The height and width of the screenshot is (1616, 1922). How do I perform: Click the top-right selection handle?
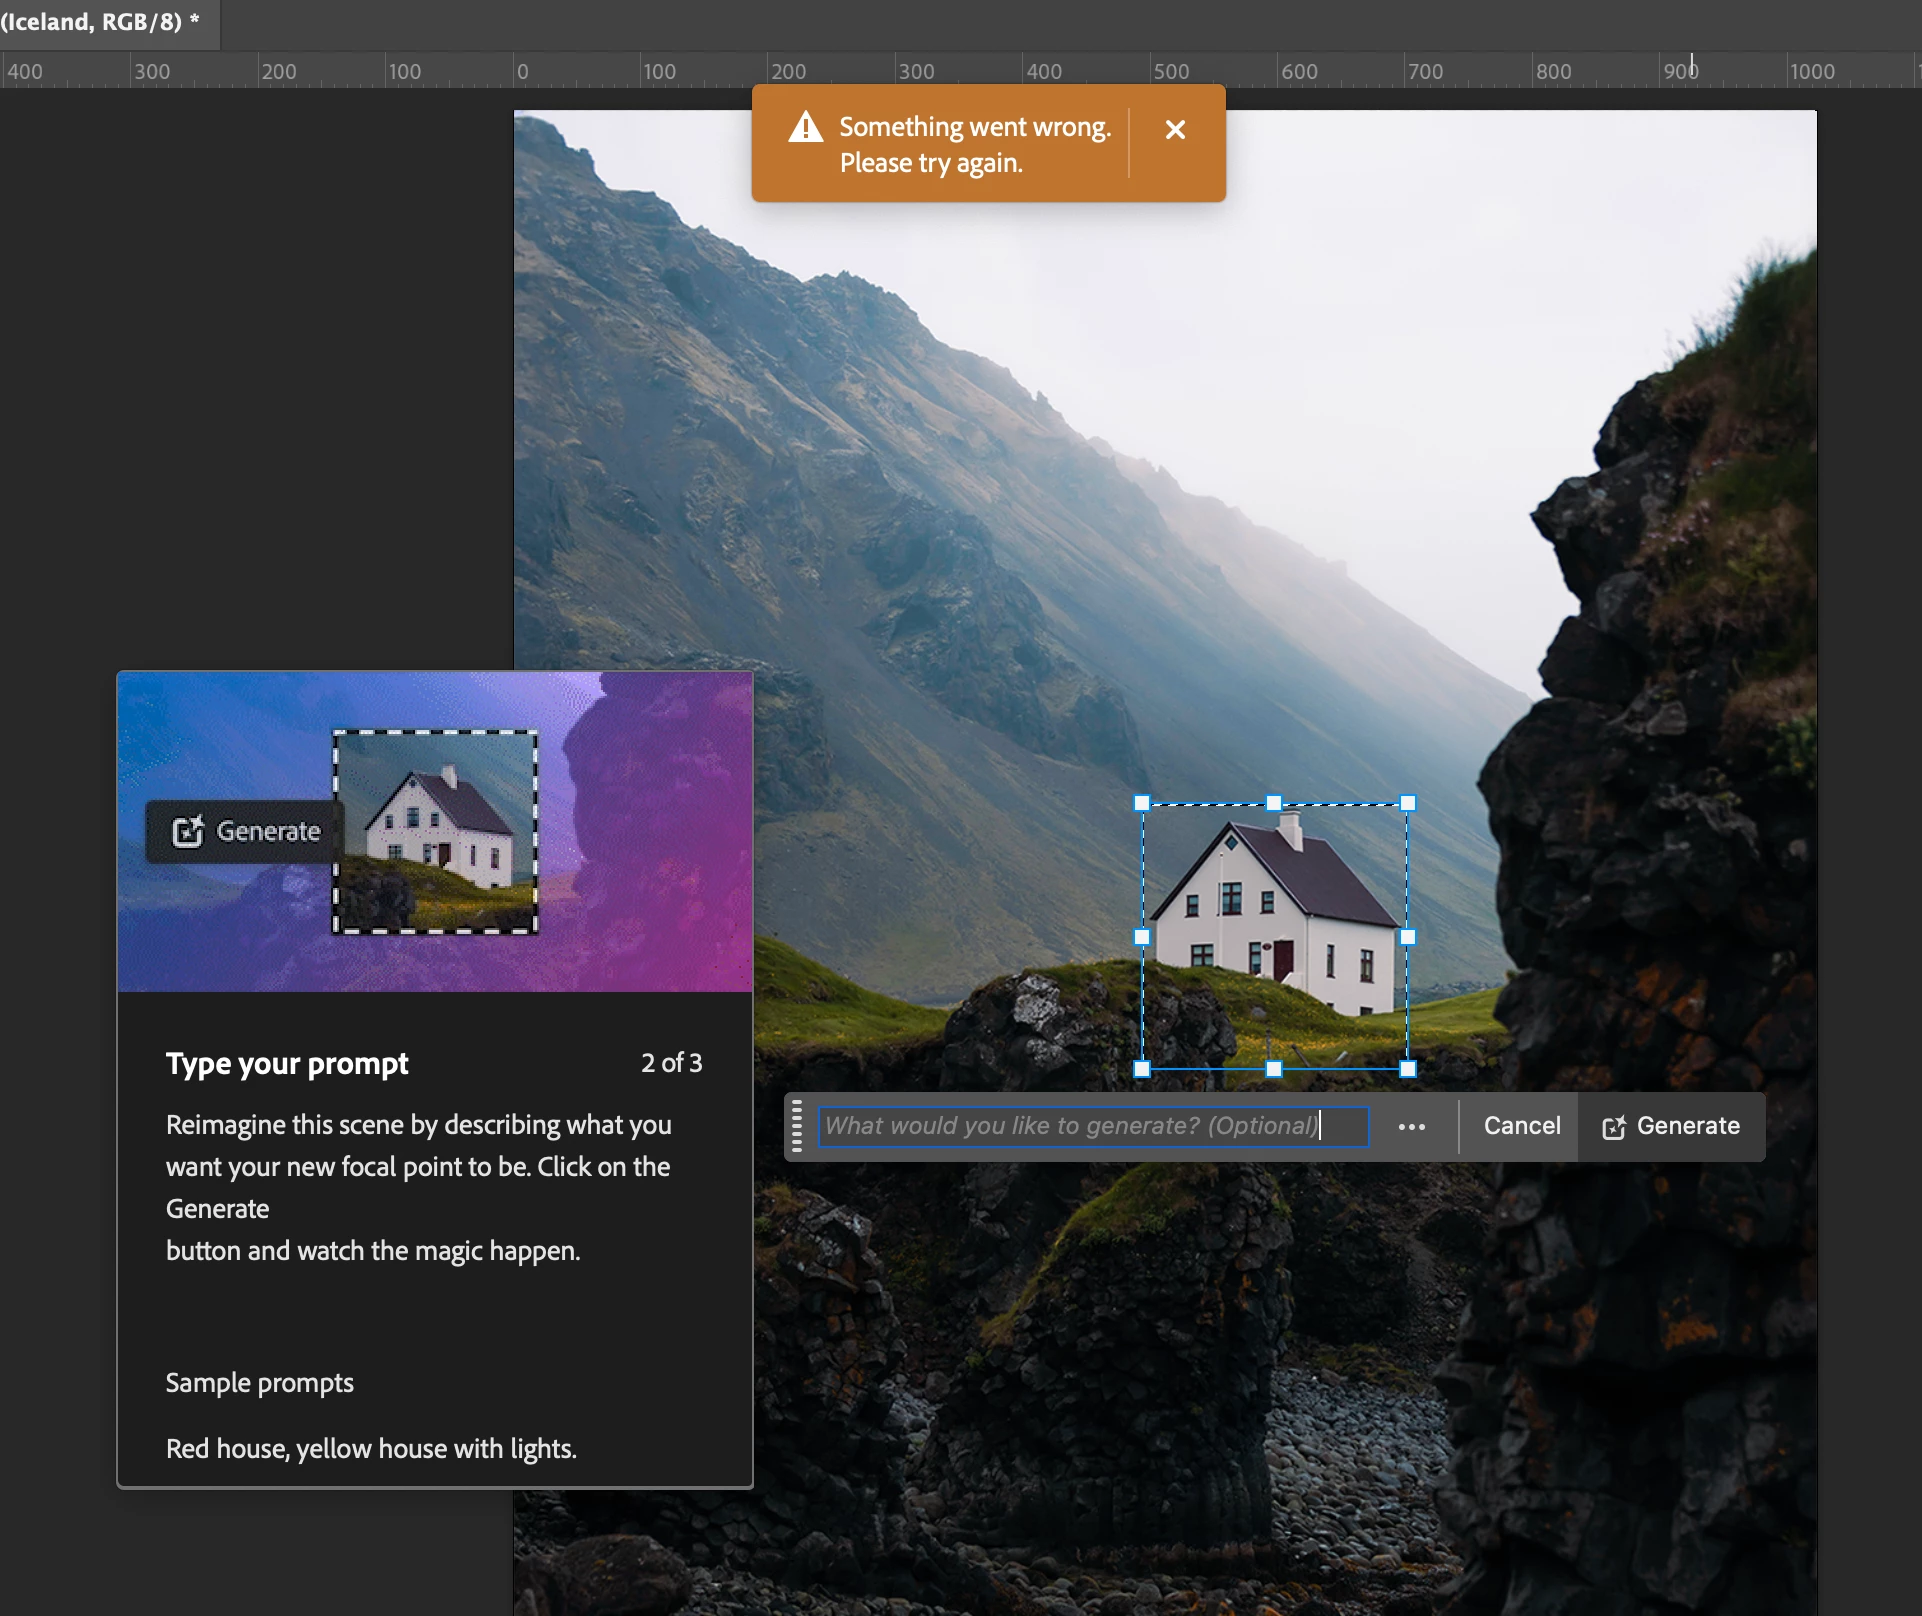click(1408, 803)
